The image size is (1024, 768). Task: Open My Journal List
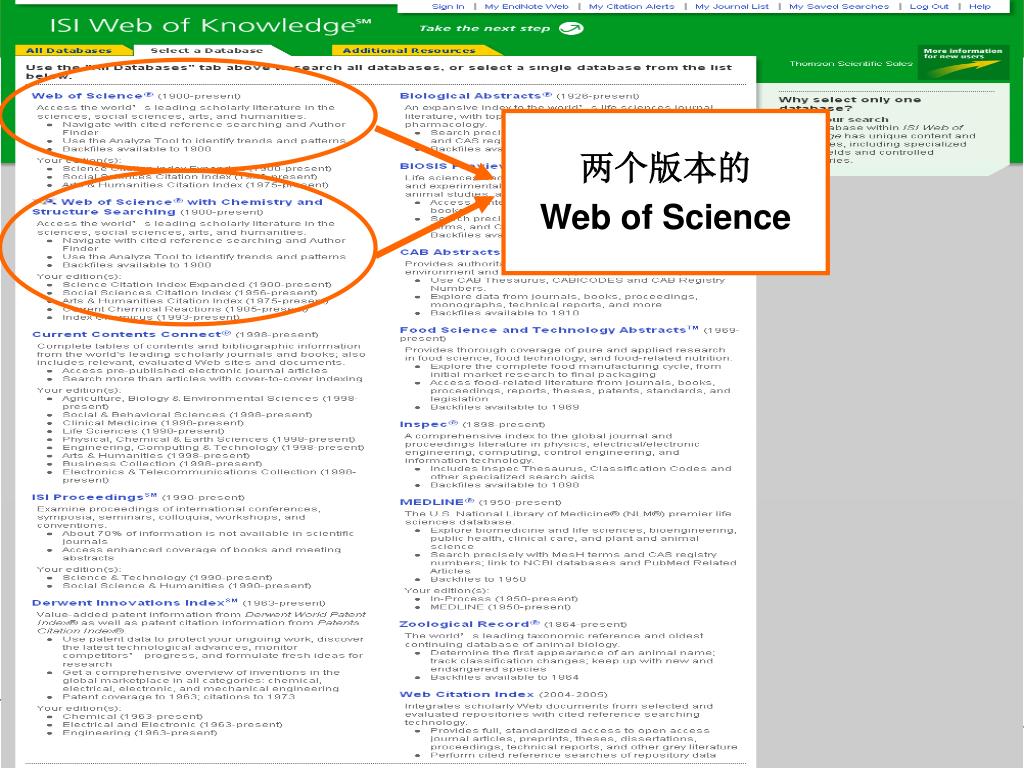(x=731, y=7)
